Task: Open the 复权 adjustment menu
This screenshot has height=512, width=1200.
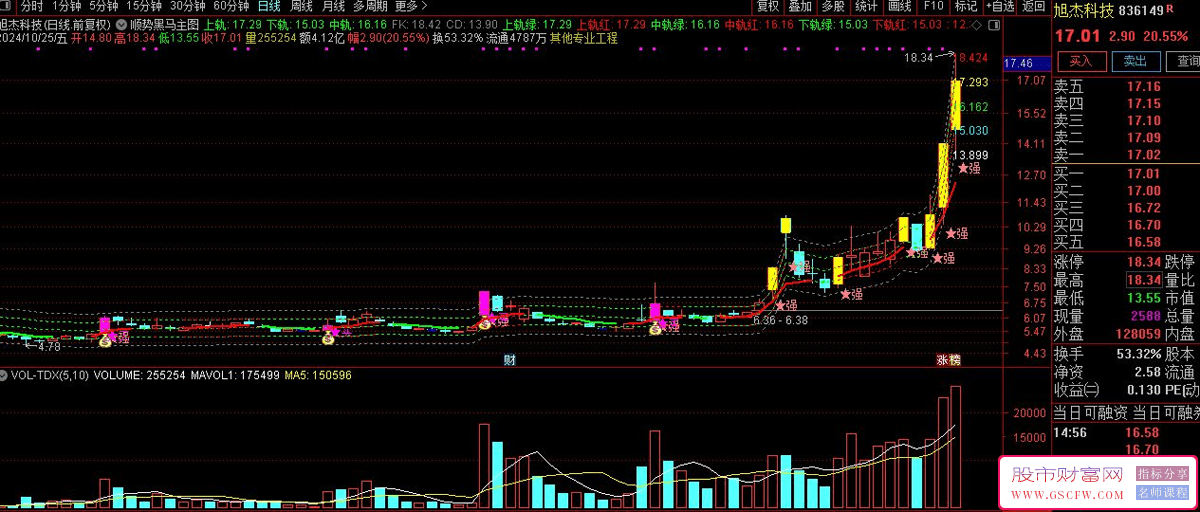Action: click(x=768, y=6)
